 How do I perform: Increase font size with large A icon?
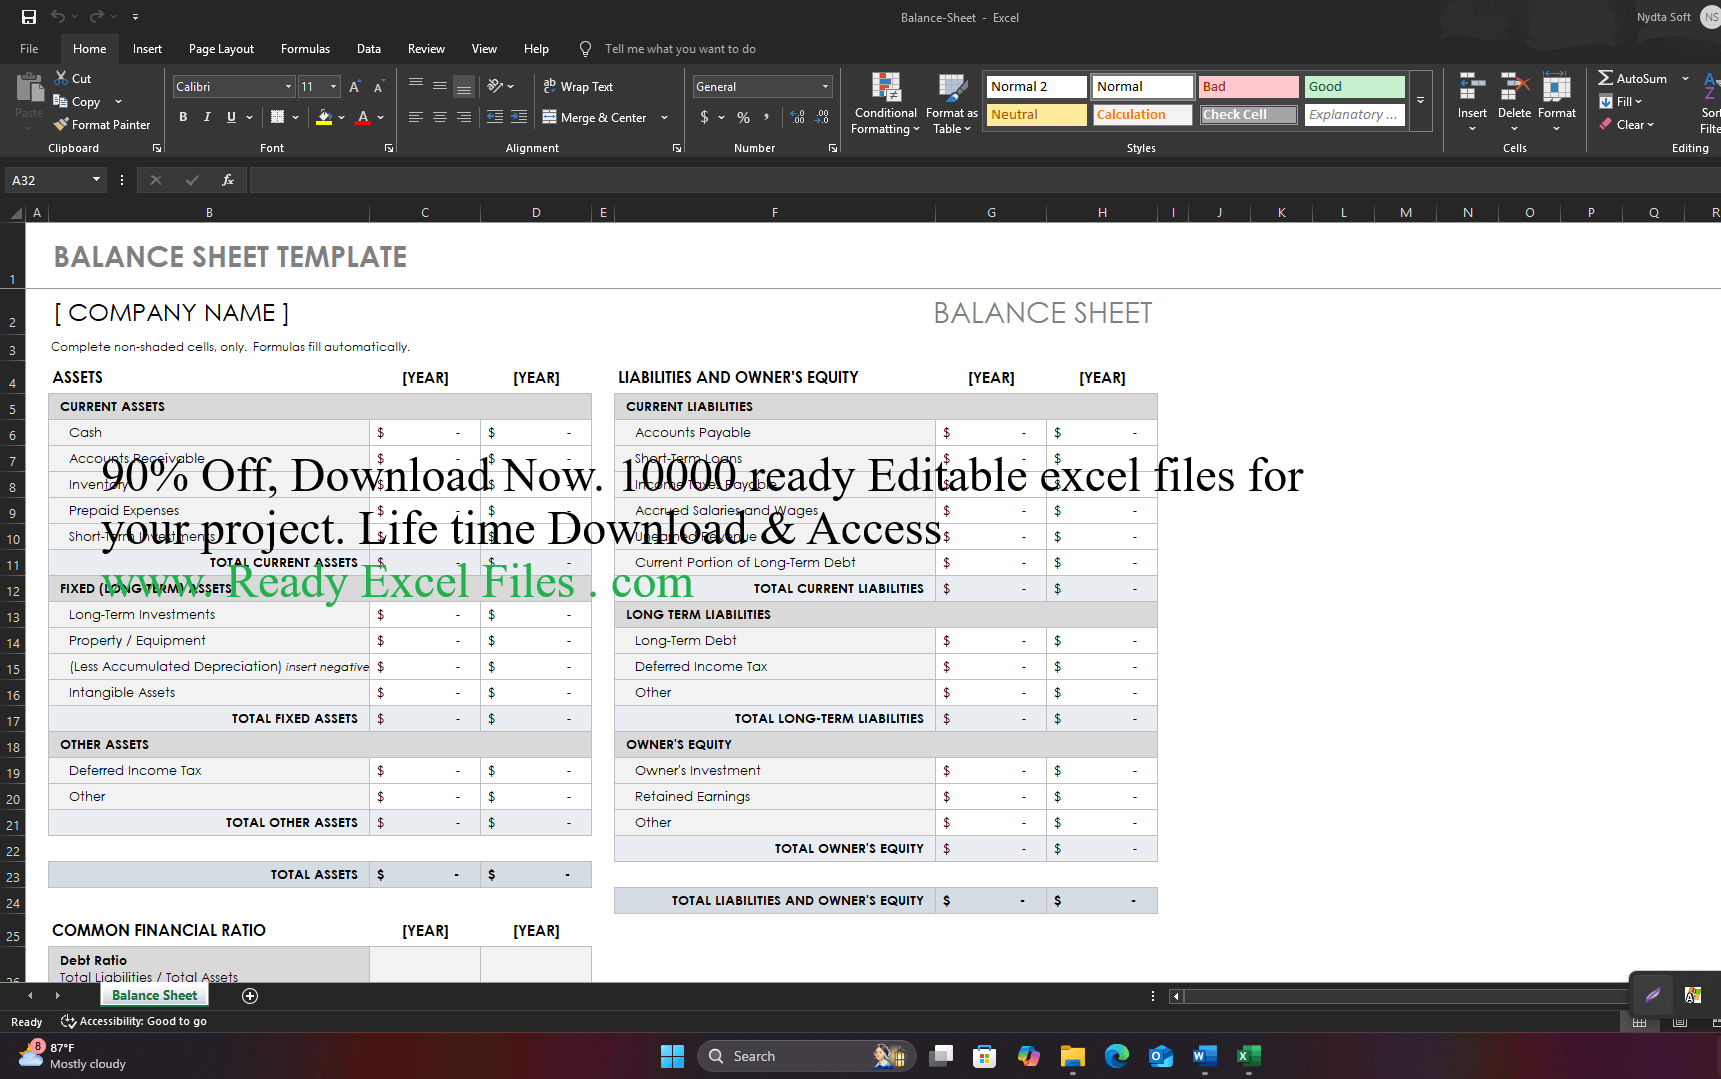click(355, 87)
